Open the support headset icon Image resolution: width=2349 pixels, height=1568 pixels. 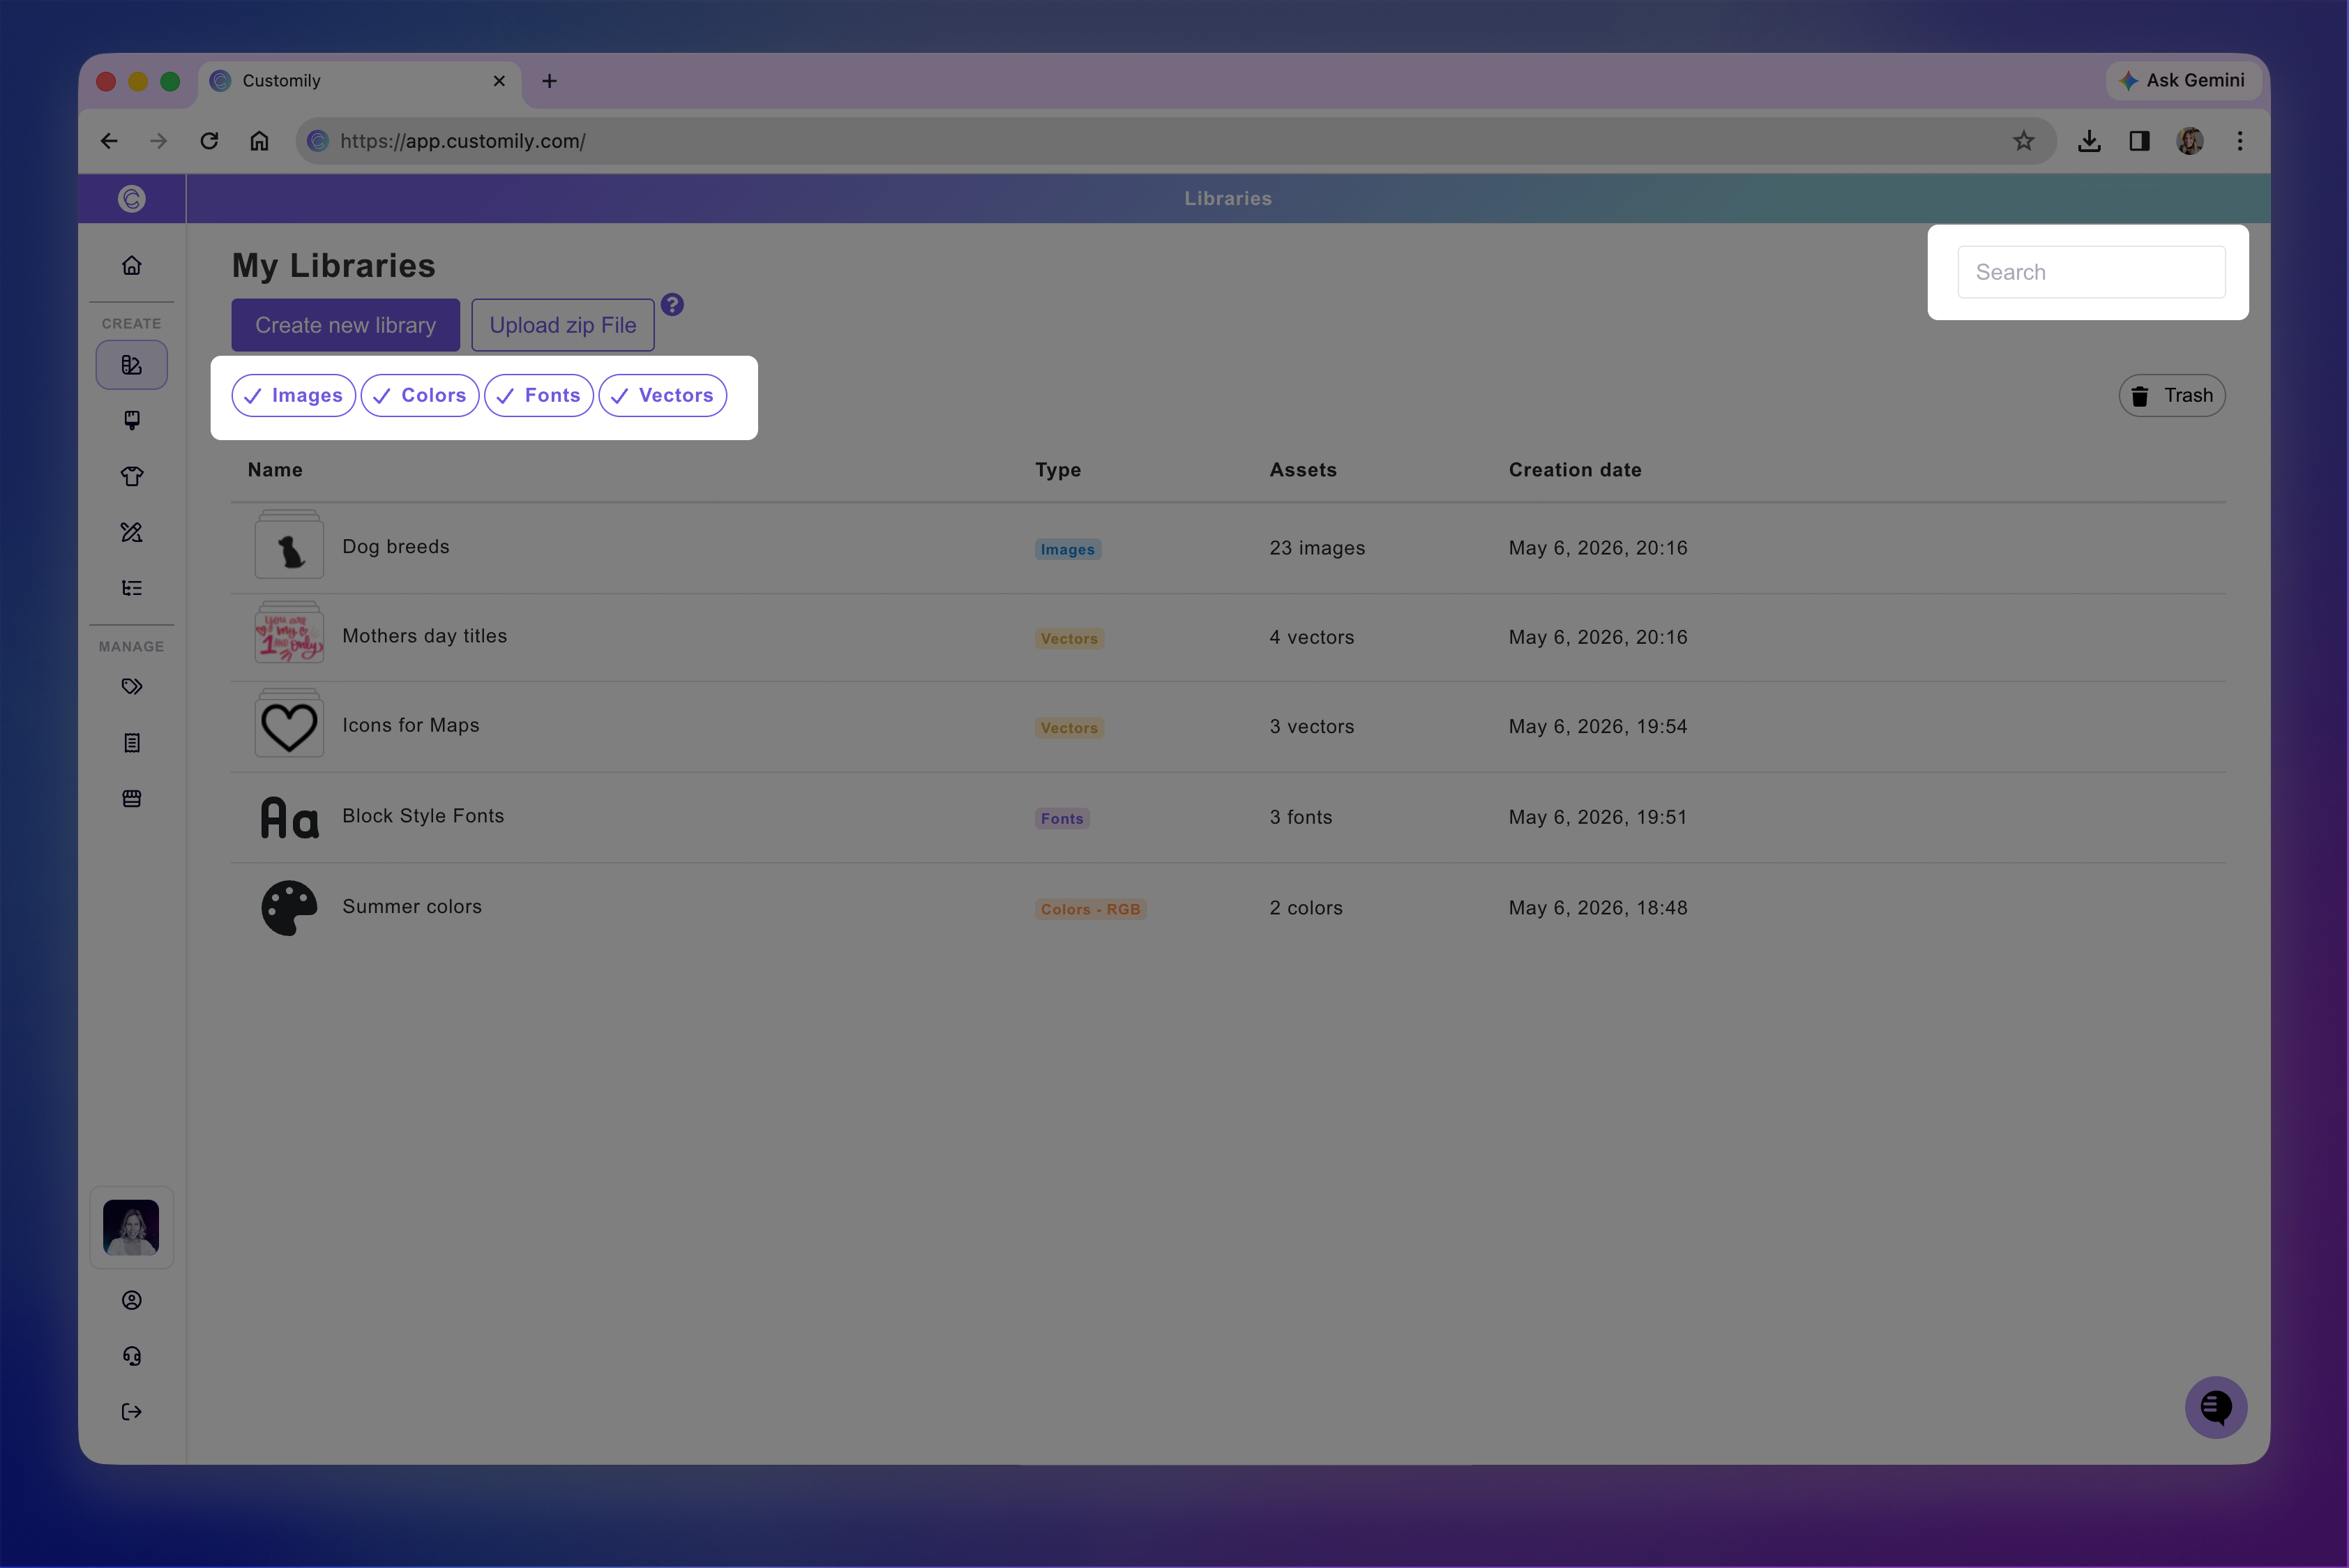click(131, 1356)
